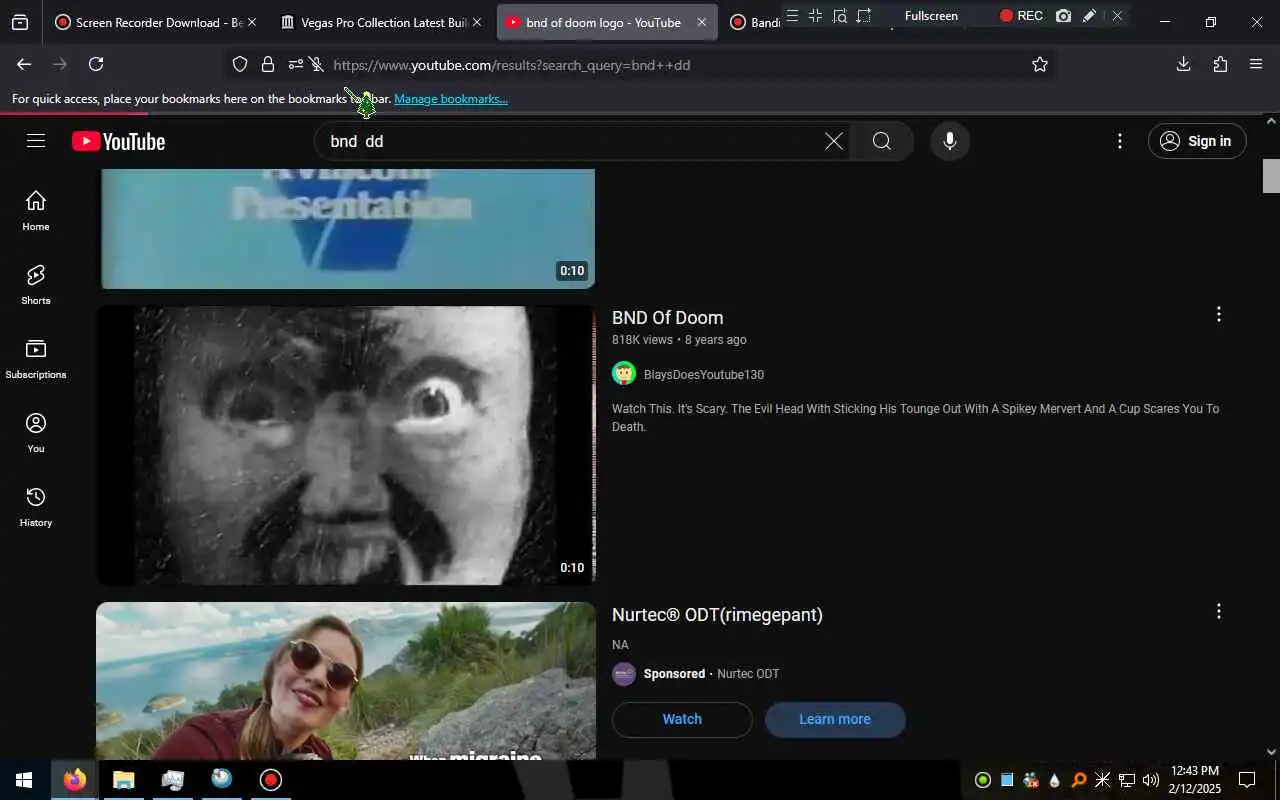Viewport: 1280px width, 800px height.
Task: Open the Windows Start menu
Action: tap(24, 780)
